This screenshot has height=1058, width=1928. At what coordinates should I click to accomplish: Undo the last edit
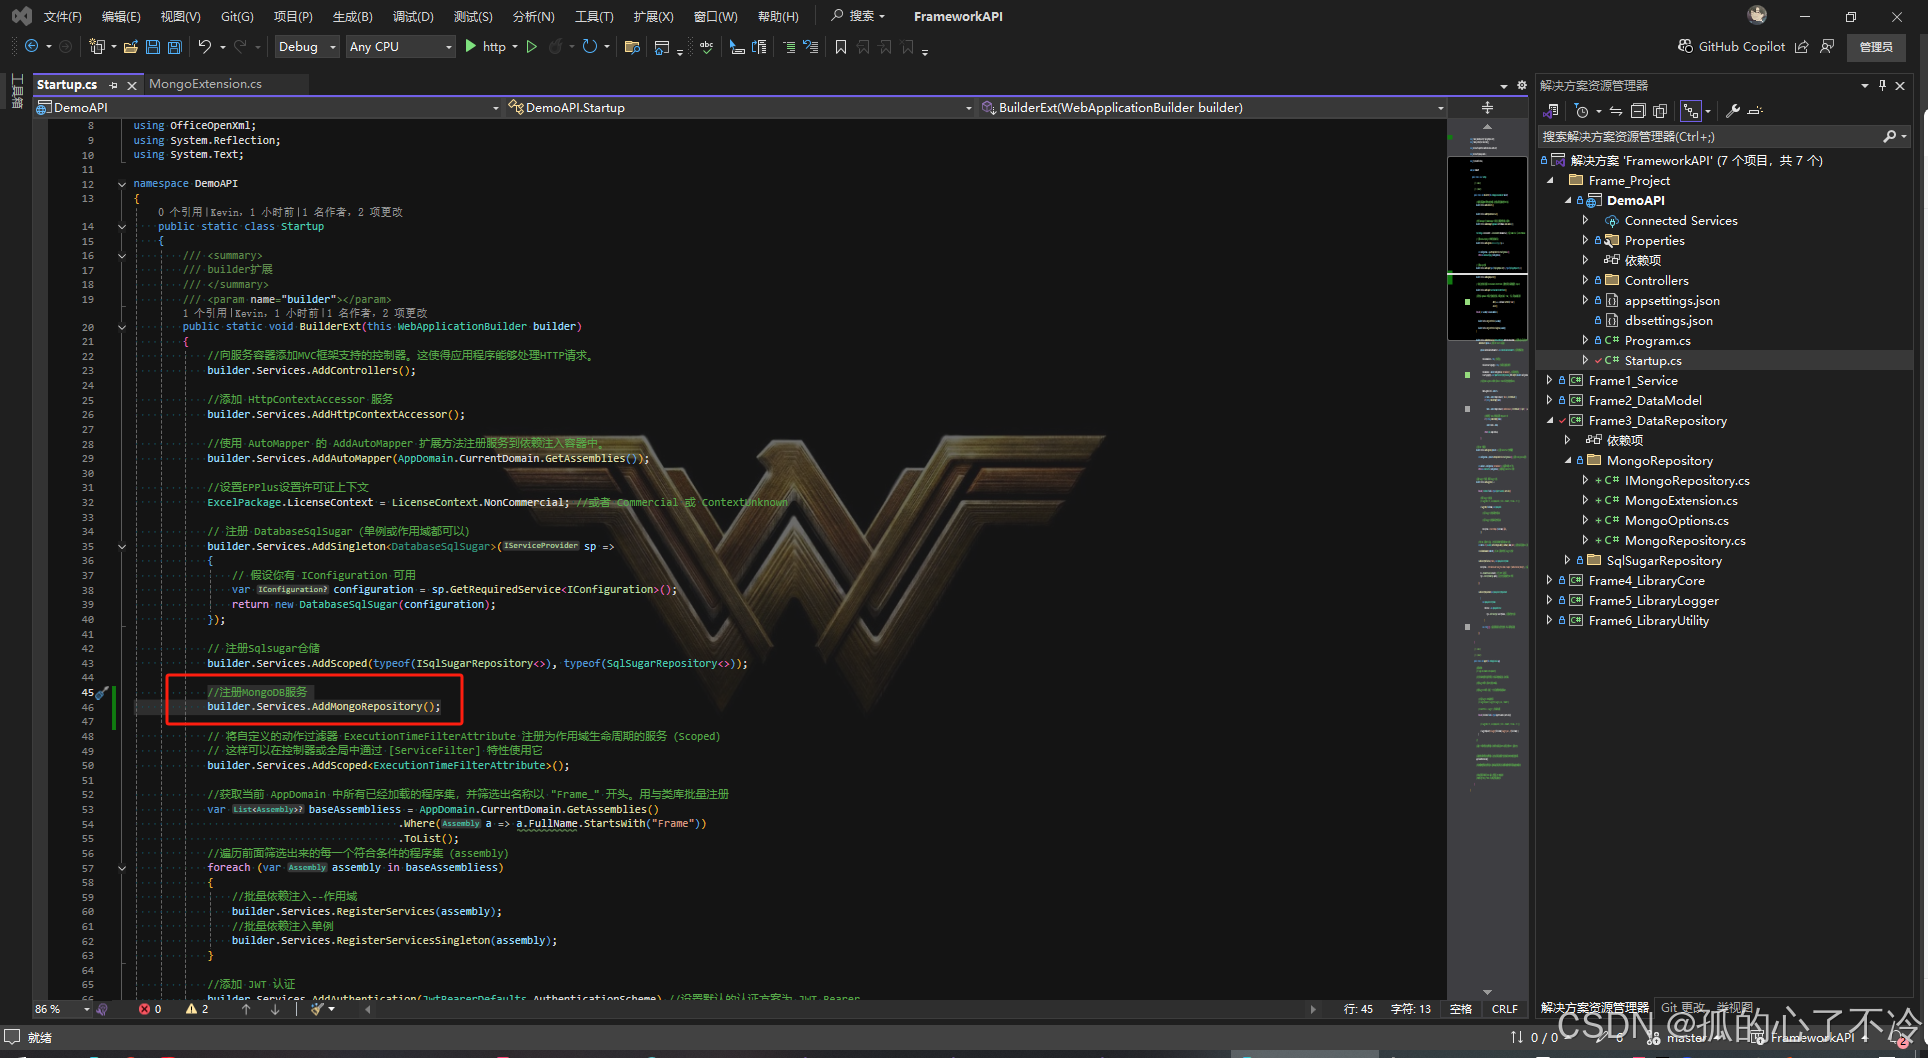205,46
